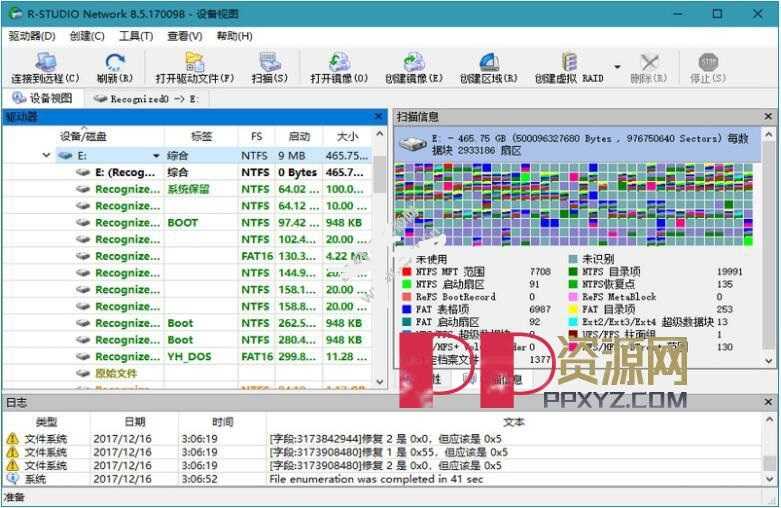Close the Drives (驱动器) panel
Image resolution: width=781 pixels, height=508 pixels.
(x=378, y=117)
